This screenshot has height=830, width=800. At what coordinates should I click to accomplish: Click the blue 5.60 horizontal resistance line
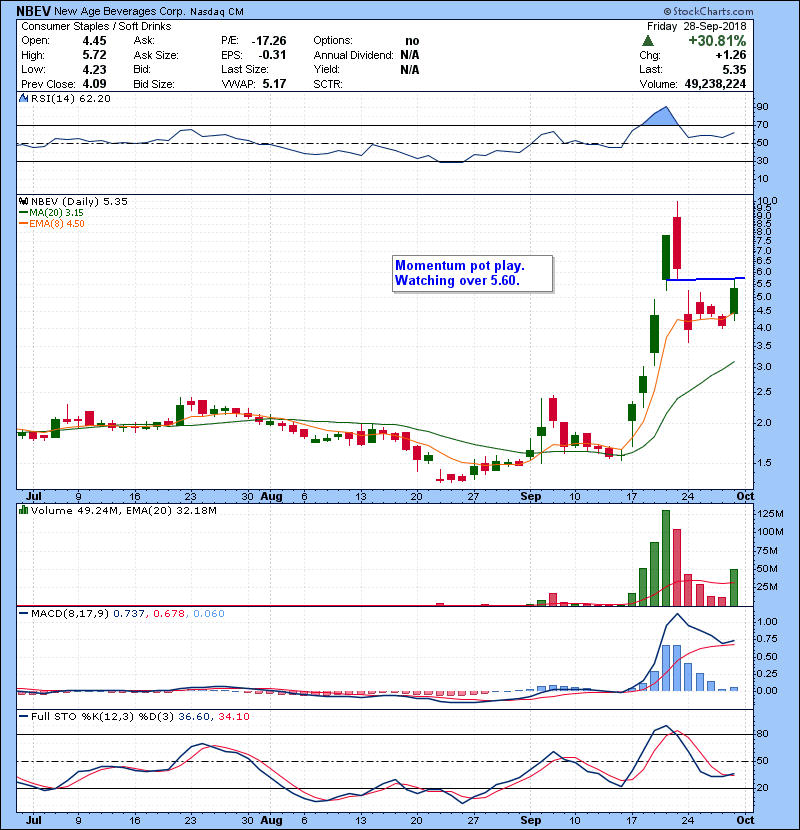tap(705, 279)
